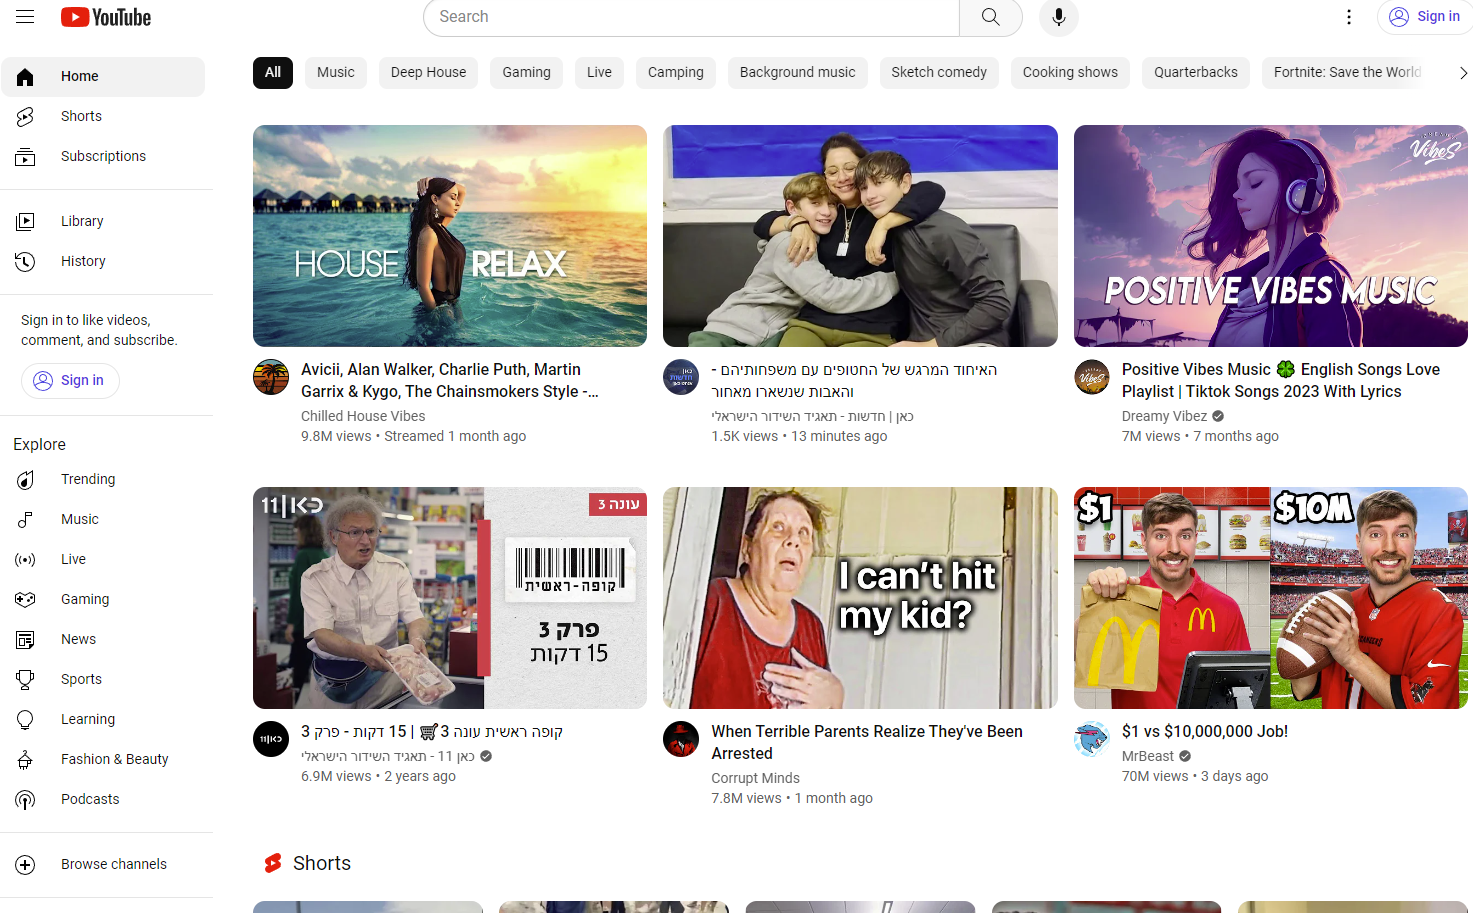The image size is (1473, 913).
Task: Select the Sketch comedy filter chip
Action: point(938,72)
